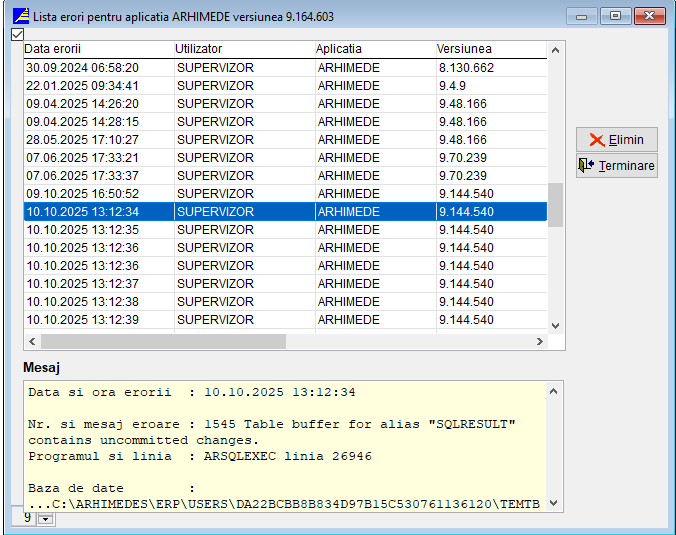Click ARSQLEXEC linia 26946 text in message
The height and width of the screenshot is (535, 676).
point(288,456)
